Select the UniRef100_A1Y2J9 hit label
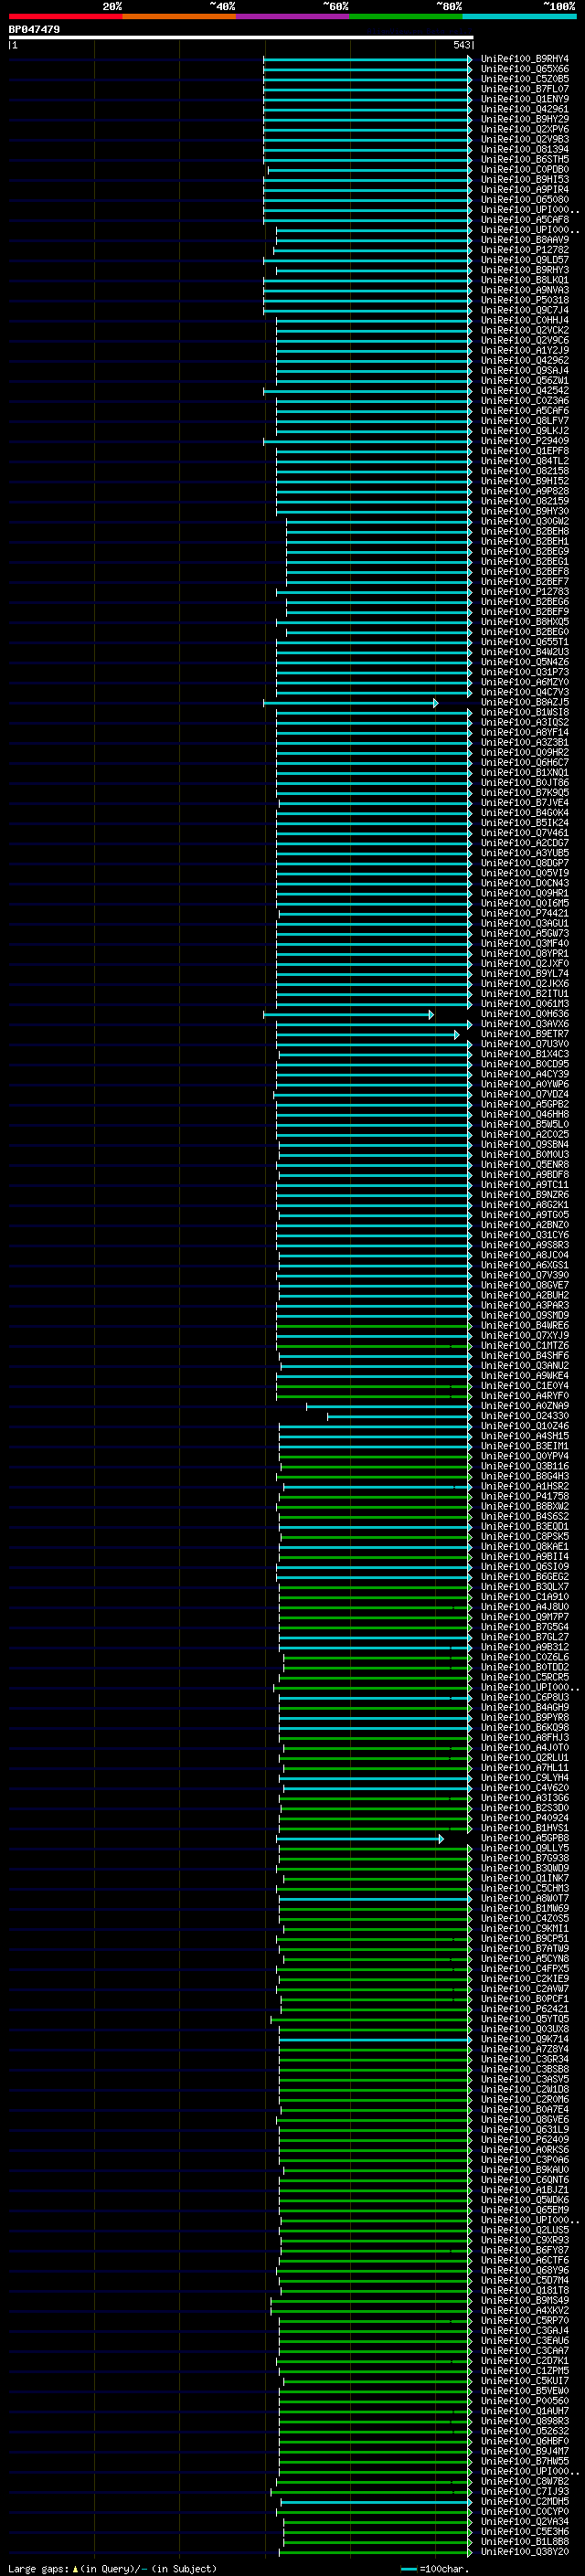 (x=524, y=351)
